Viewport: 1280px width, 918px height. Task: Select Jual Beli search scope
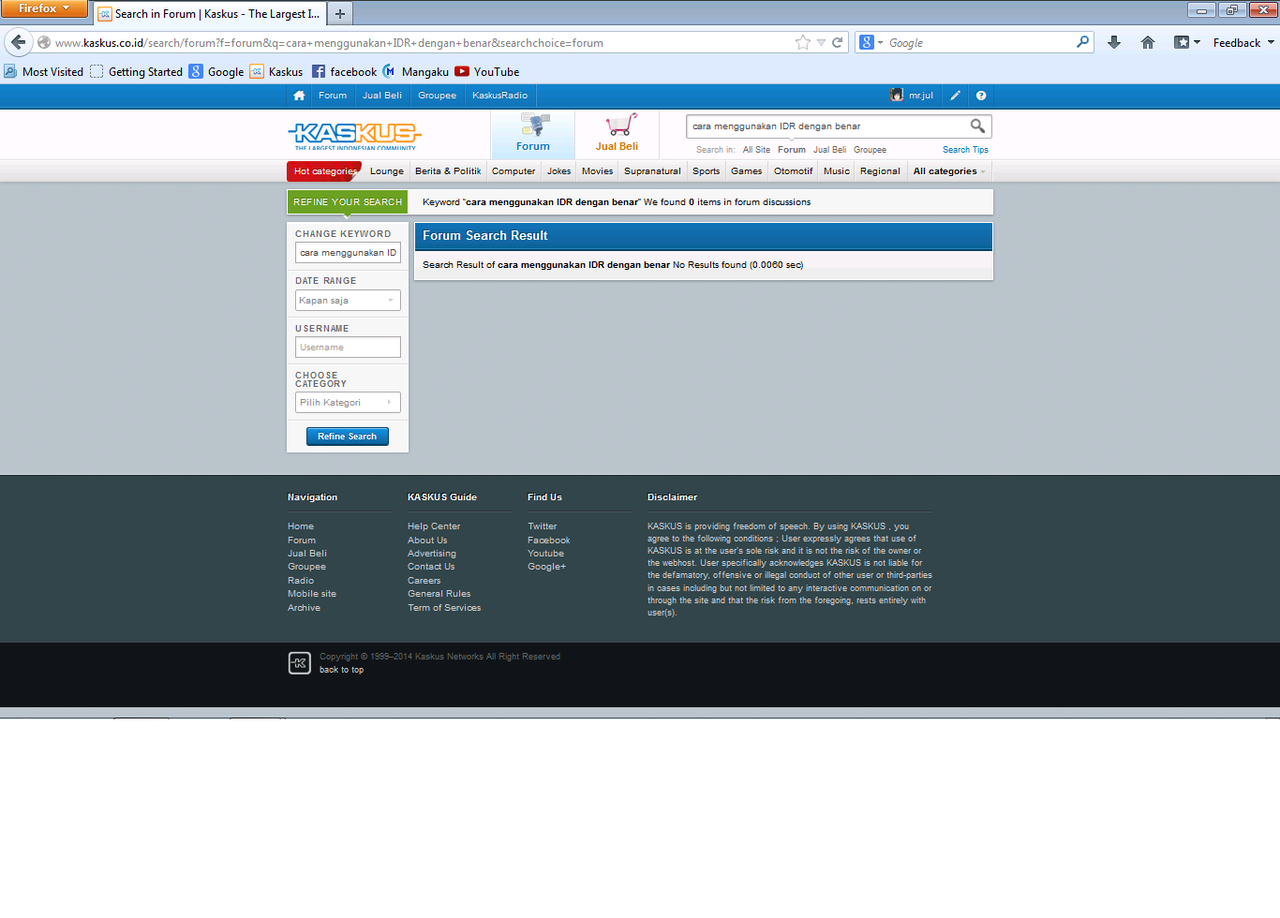[x=830, y=150]
